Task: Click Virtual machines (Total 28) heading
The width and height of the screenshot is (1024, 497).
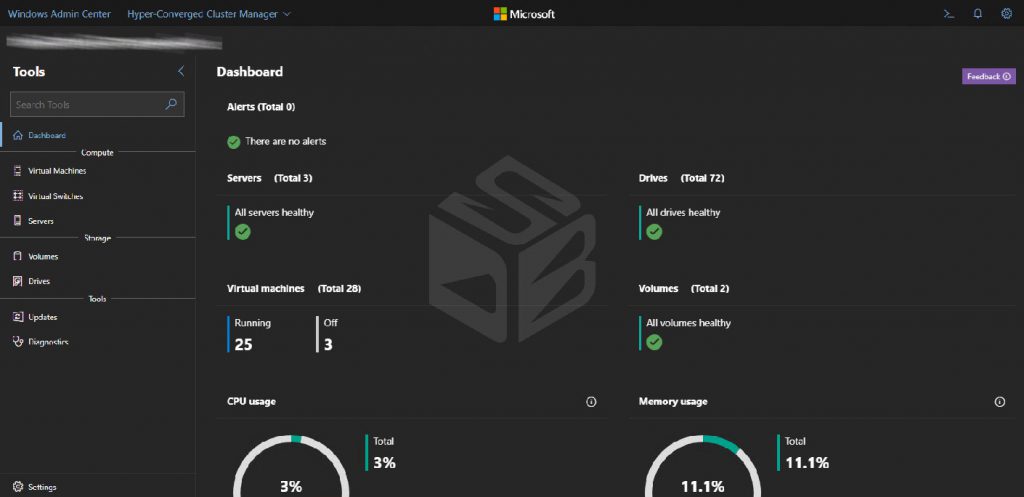Action: [294, 288]
